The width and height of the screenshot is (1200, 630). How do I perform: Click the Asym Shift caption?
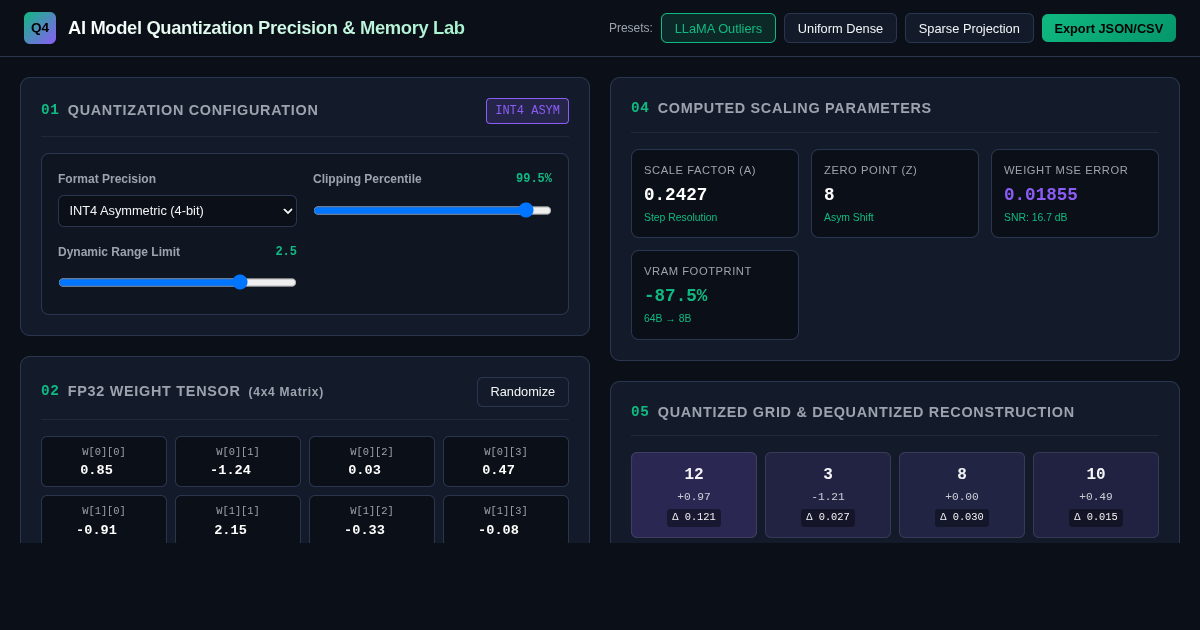click(849, 217)
